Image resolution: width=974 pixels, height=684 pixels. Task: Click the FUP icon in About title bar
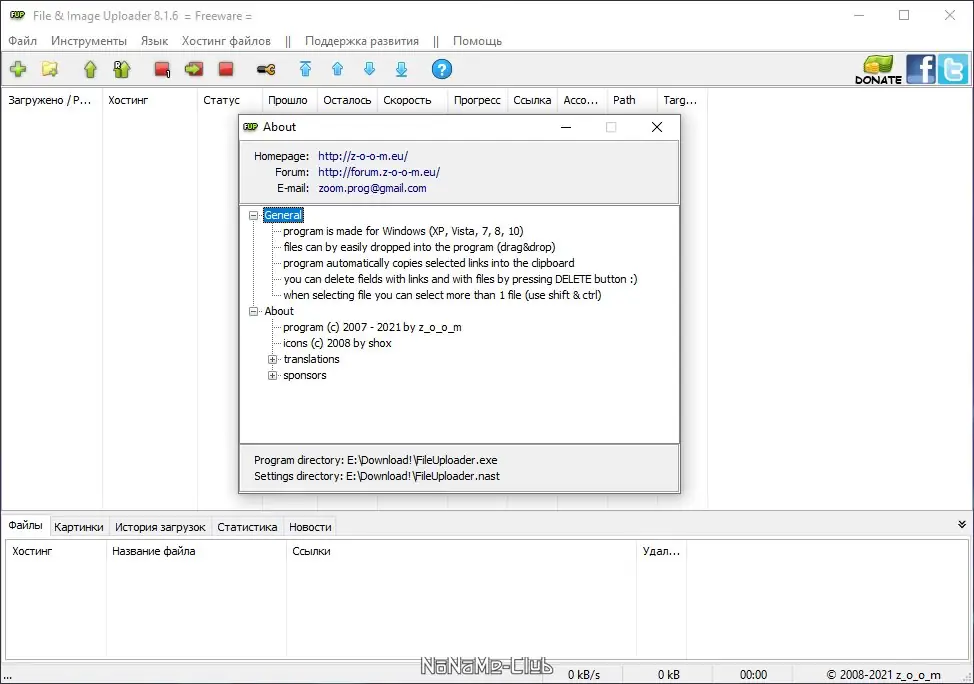point(250,127)
